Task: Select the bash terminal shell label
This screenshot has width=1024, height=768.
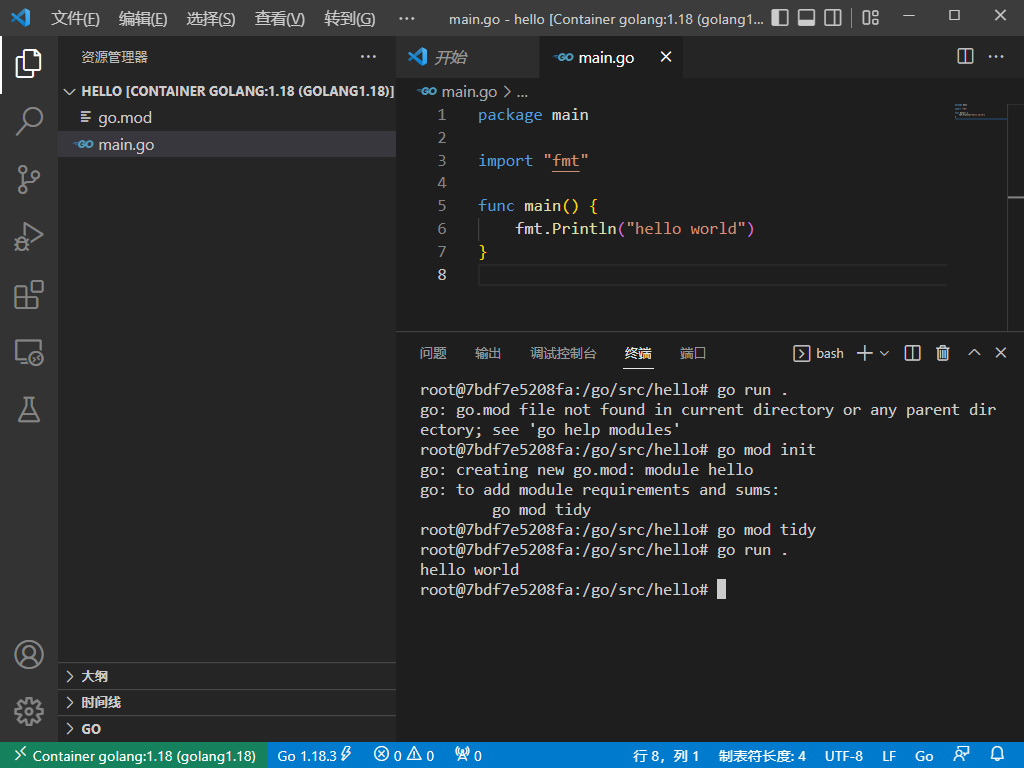Action: (x=818, y=353)
